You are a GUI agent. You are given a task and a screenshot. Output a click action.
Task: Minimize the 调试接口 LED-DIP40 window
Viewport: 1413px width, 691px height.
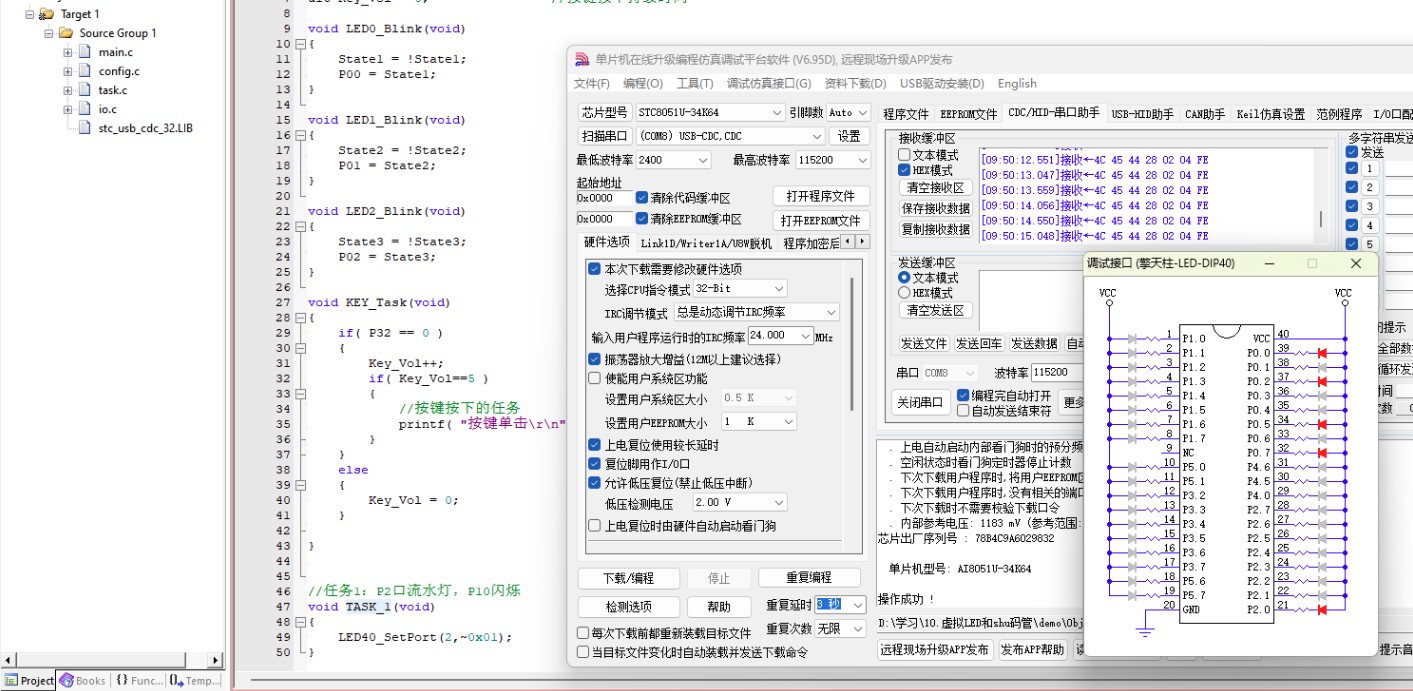(x=1270, y=264)
